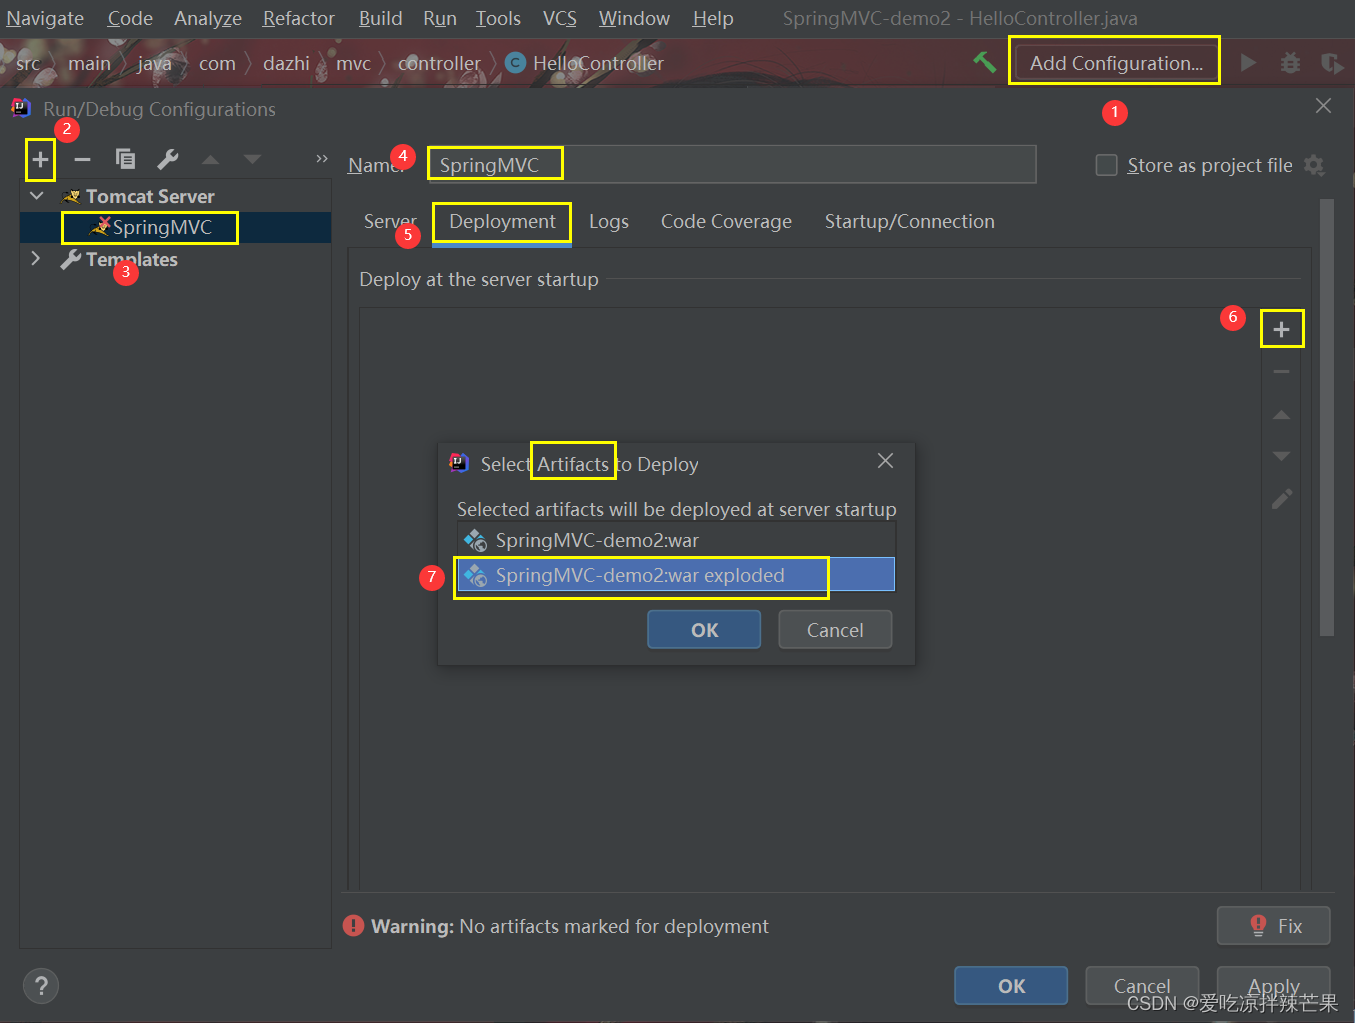Image resolution: width=1355 pixels, height=1023 pixels.
Task: Open the Window menu
Action: (634, 18)
